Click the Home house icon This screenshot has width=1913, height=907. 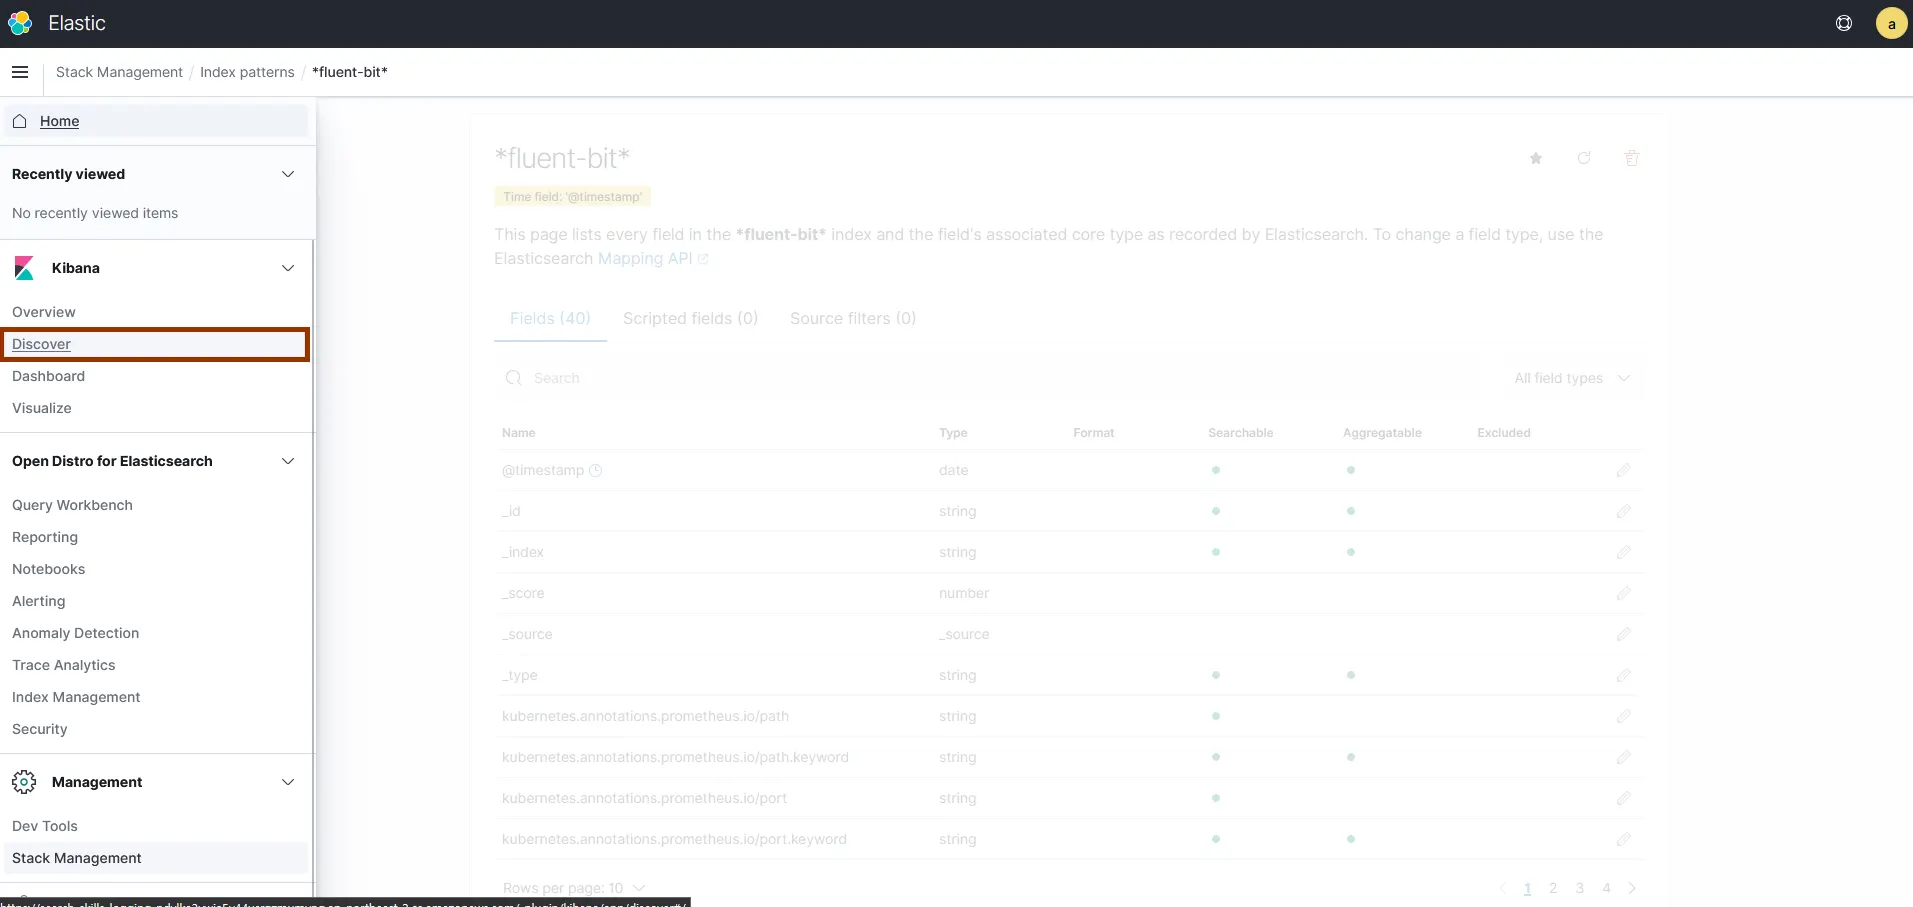20,121
